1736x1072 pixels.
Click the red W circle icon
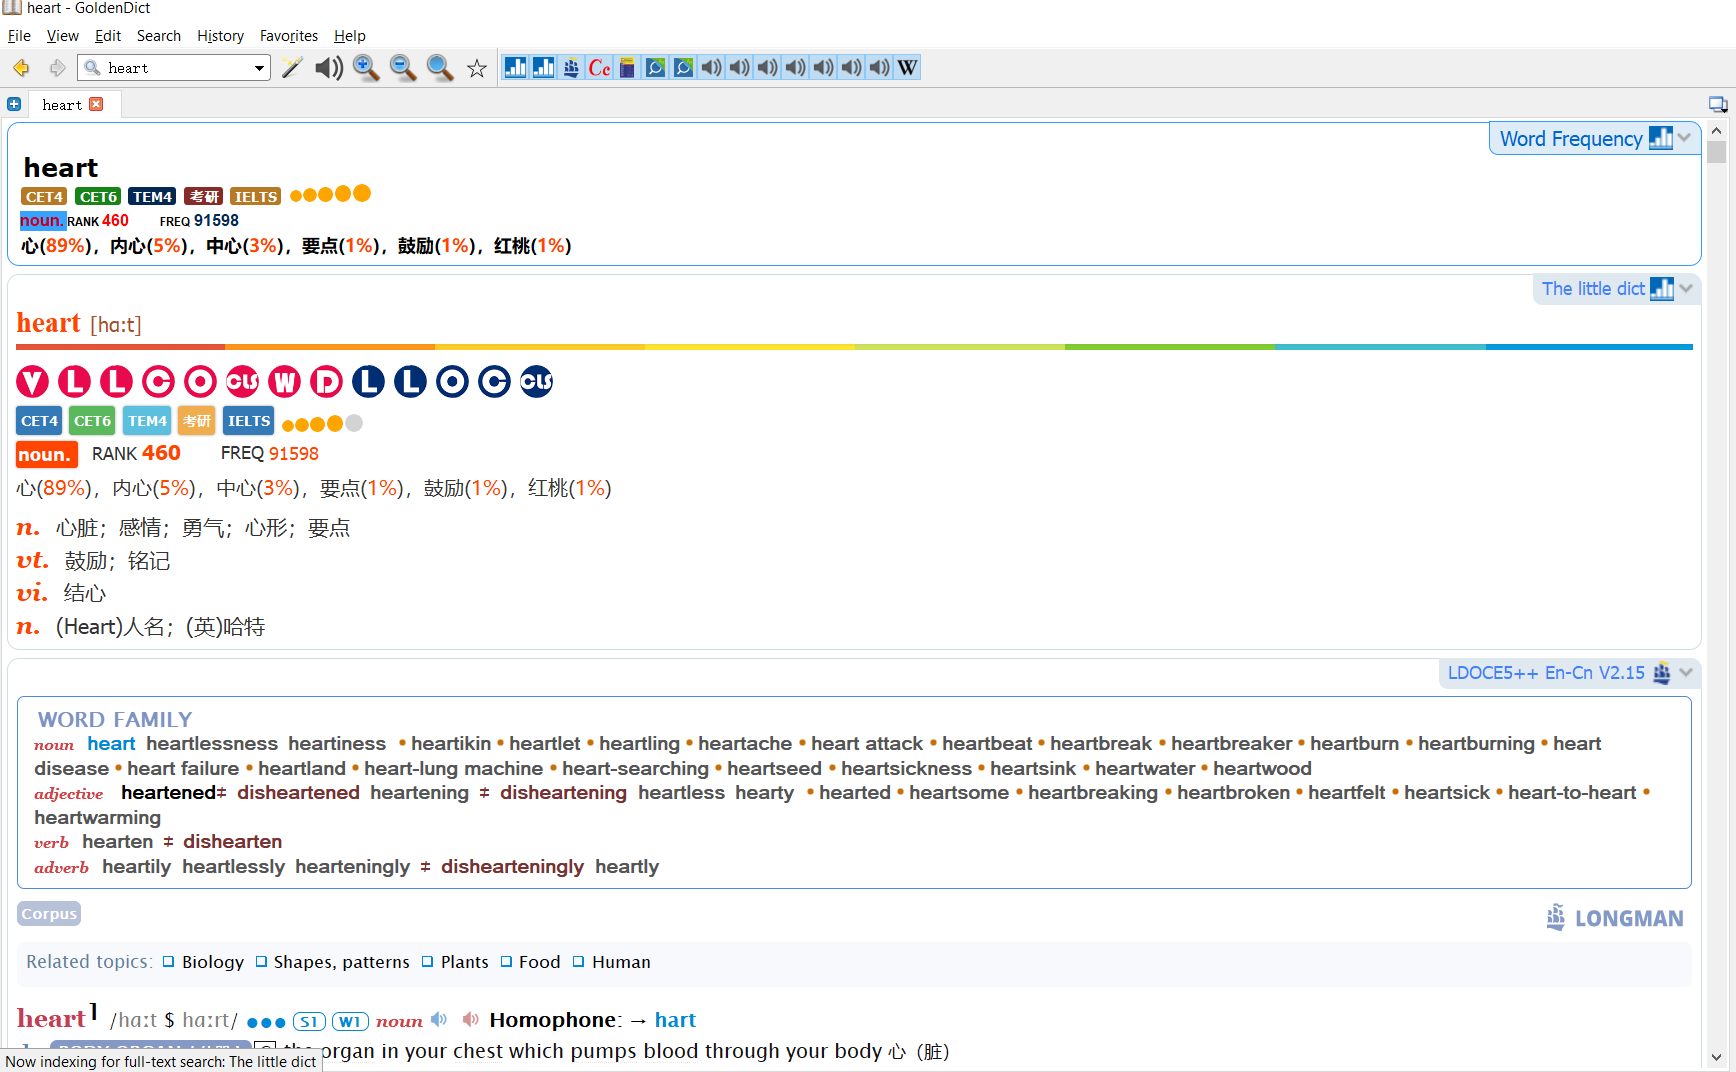(284, 381)
